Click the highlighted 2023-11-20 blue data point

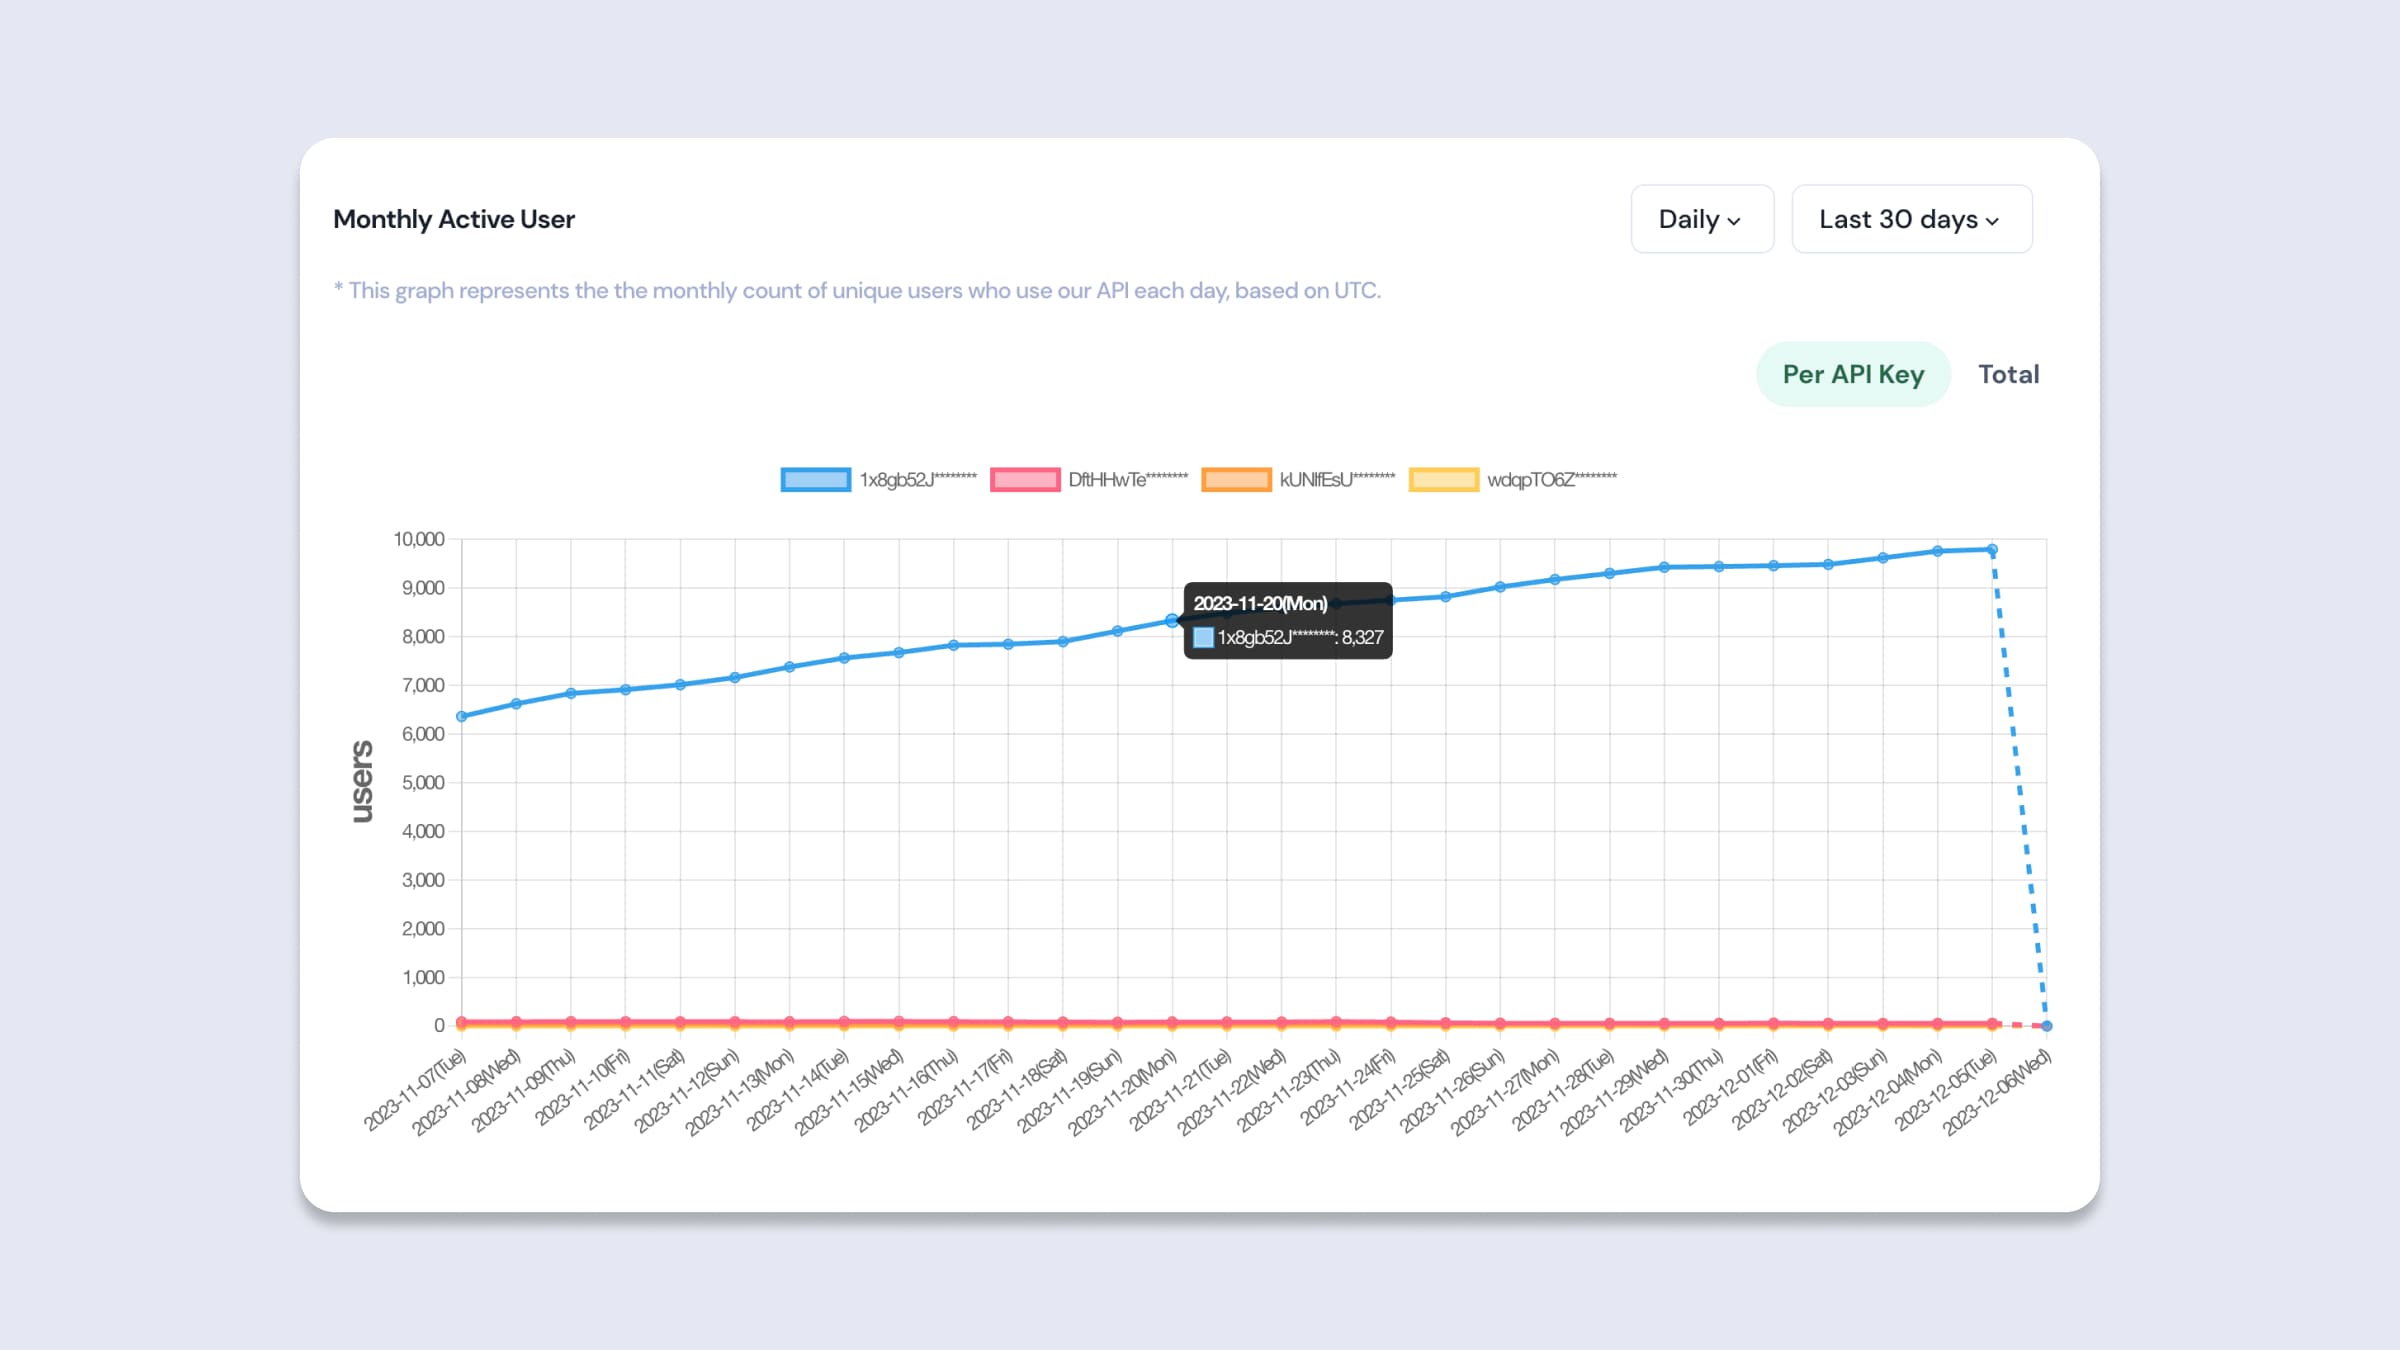pyautogui.click(x=1172, y=621)
